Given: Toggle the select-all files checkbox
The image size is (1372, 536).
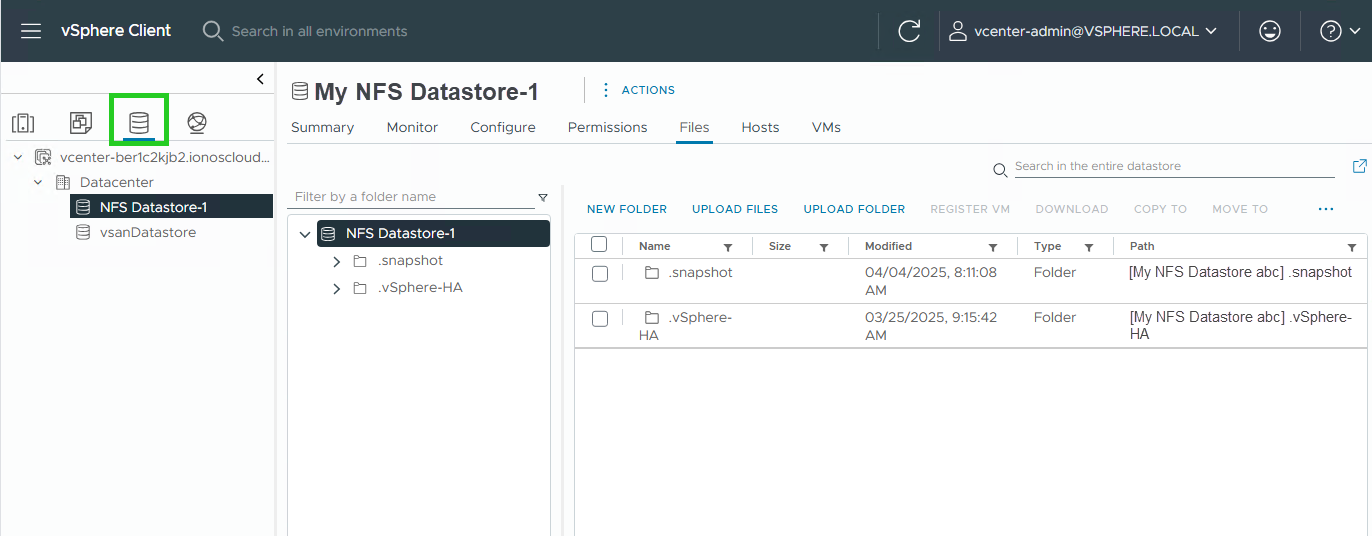Looking at the screenshot, I should [599, 245].
